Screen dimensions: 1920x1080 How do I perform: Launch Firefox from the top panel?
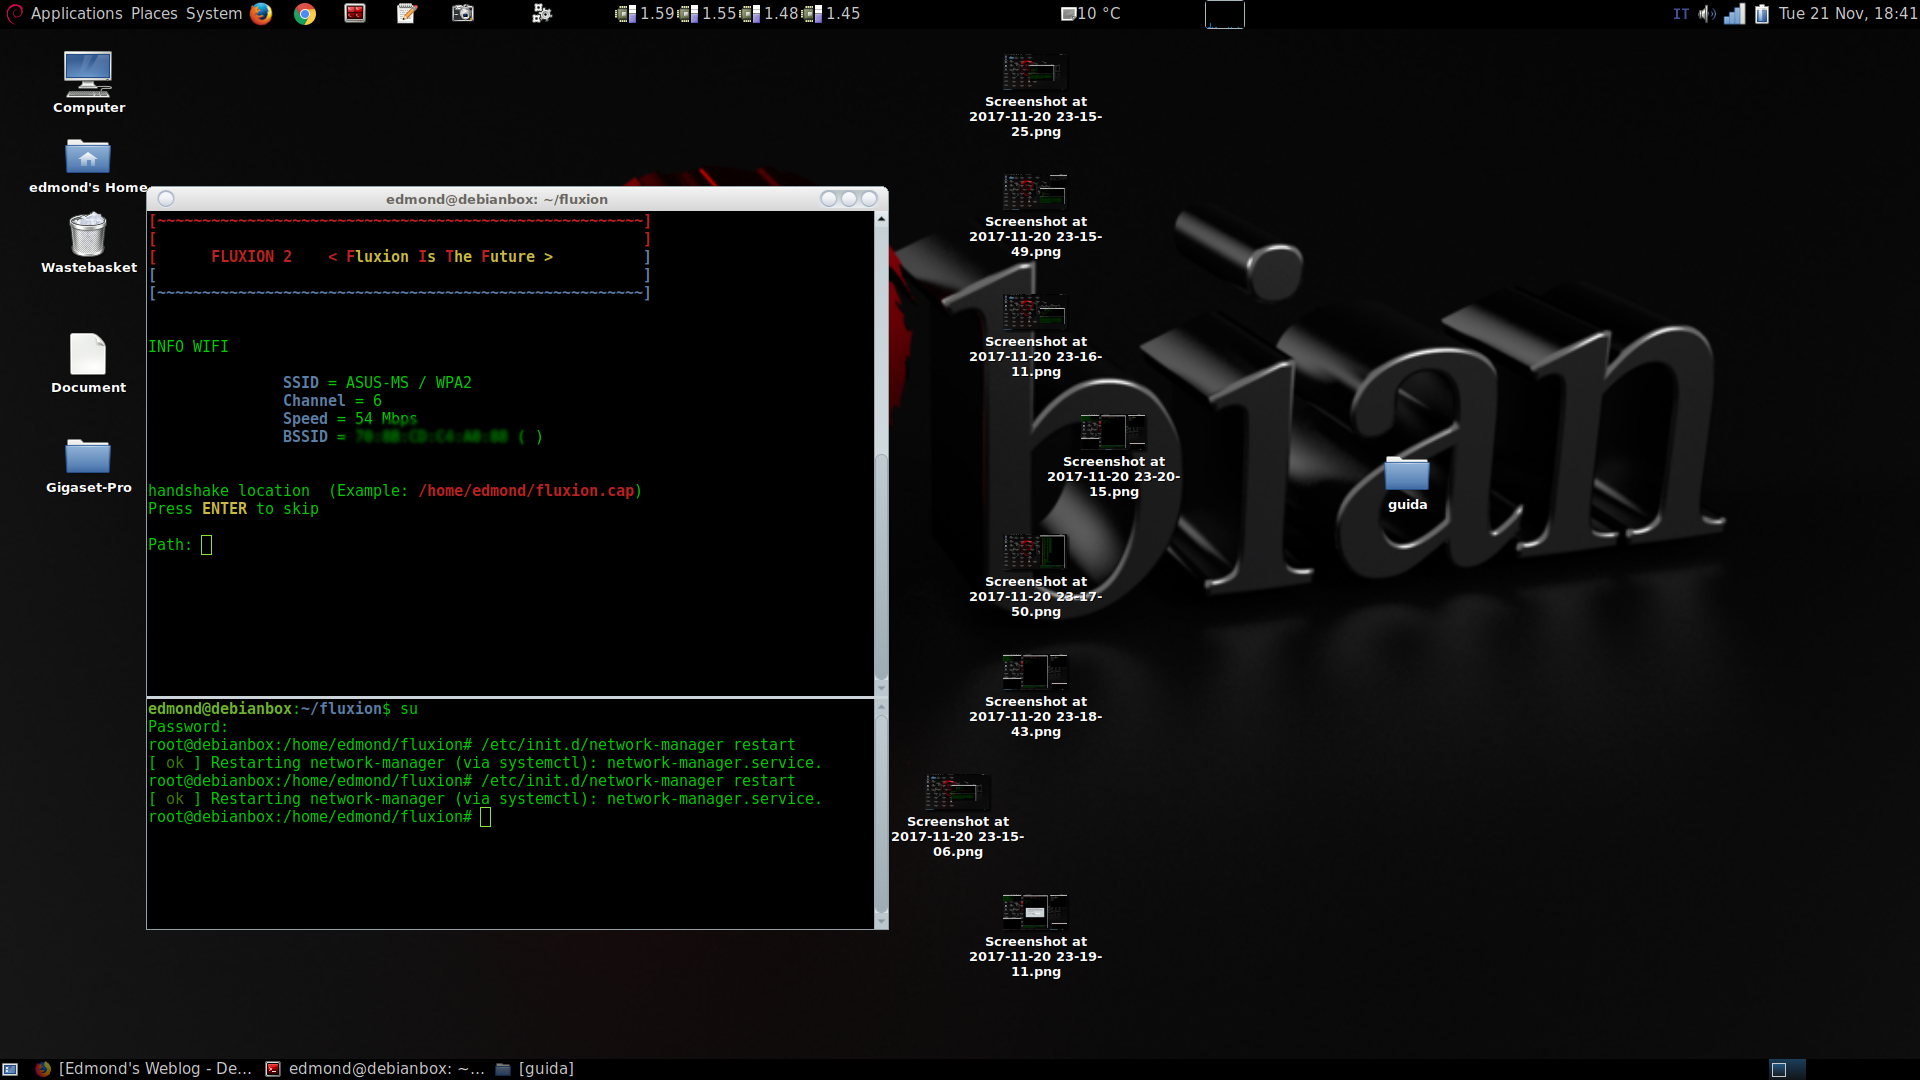(261, 14)
